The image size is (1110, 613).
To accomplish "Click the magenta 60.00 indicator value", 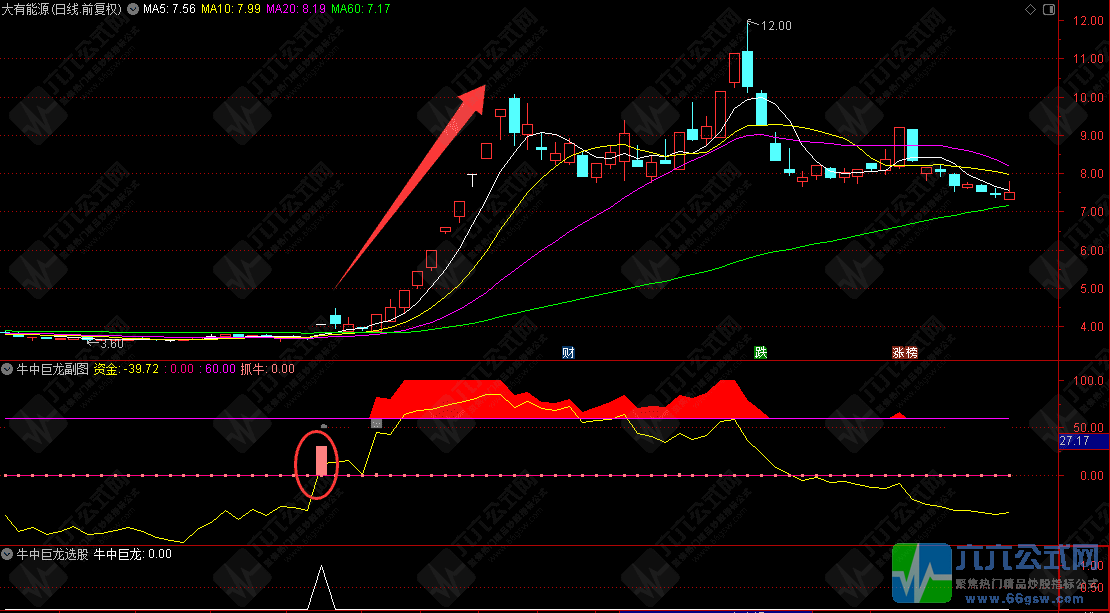I will [220, 369].
